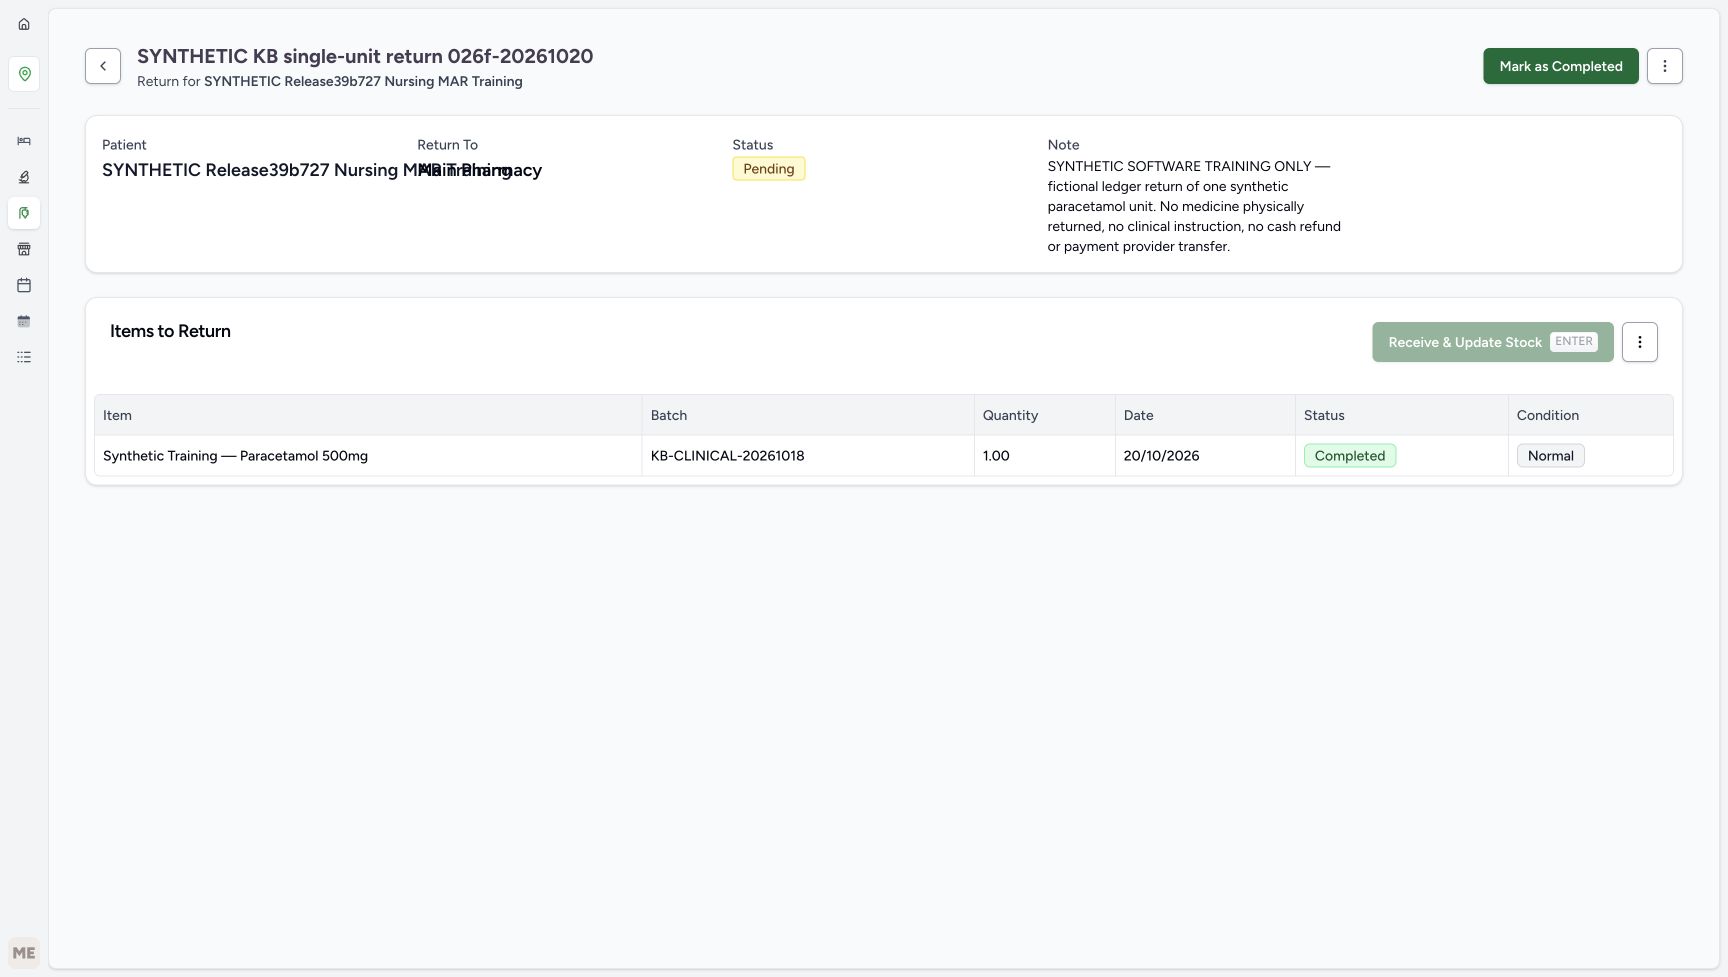Open the bed icon in sidebar
Screen dimensions: 1728x977
[24, 141]
